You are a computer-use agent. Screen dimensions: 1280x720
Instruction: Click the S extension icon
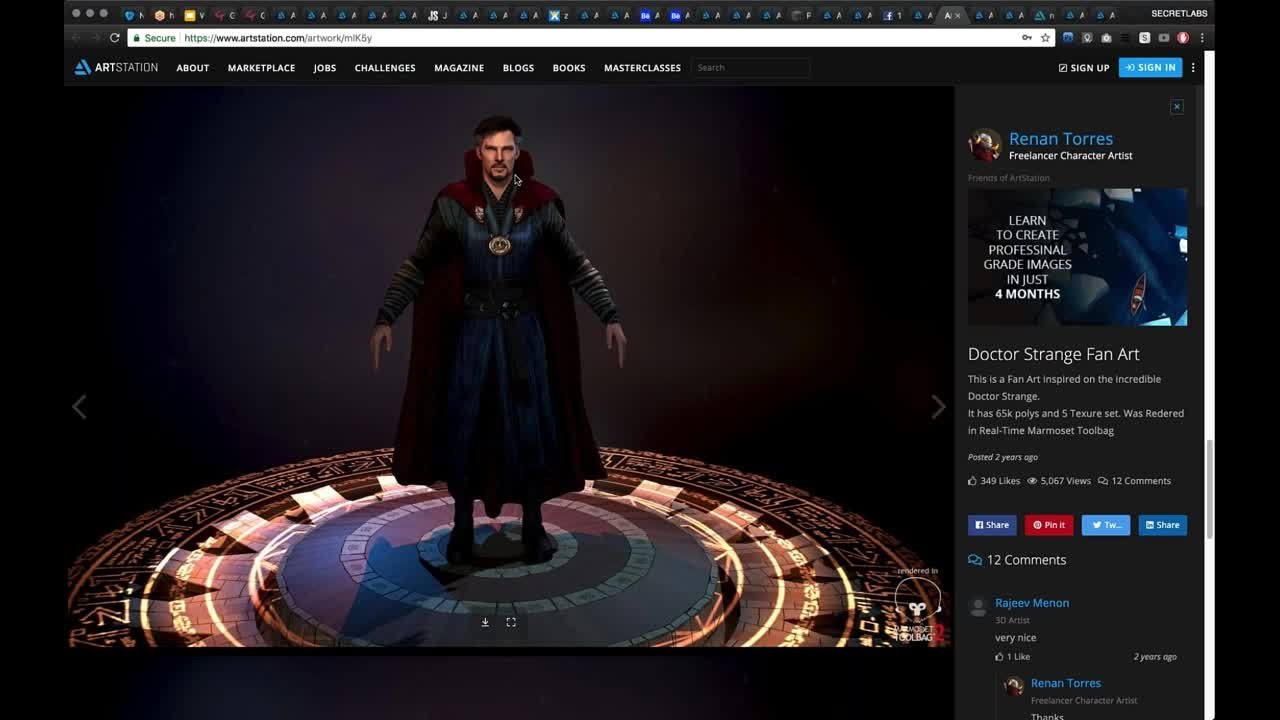pyautogui.click(x=1145, y=38)
